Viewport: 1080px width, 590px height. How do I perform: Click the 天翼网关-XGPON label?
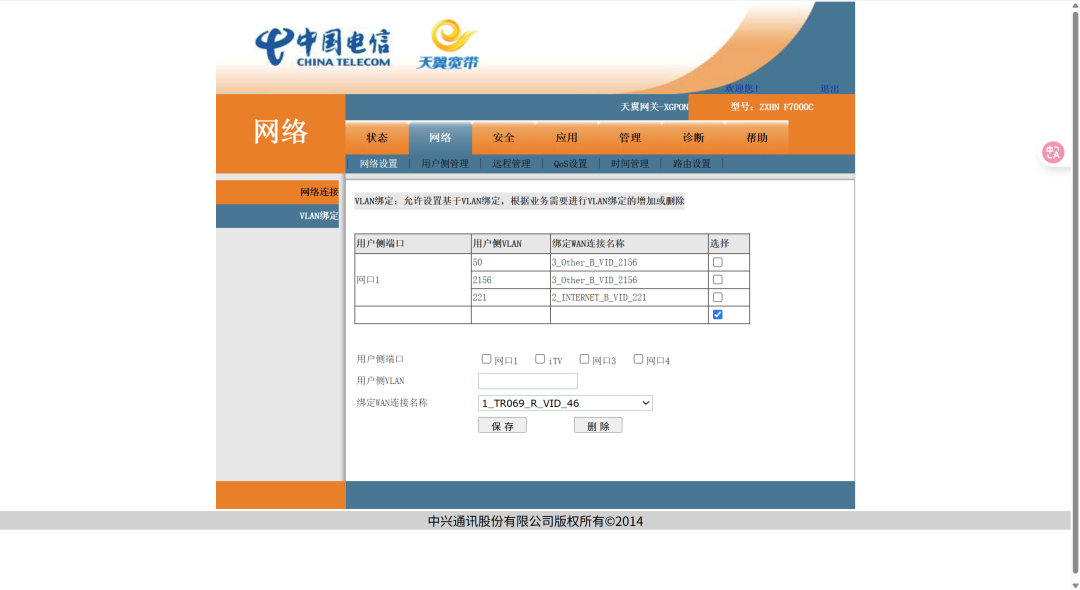654,107
